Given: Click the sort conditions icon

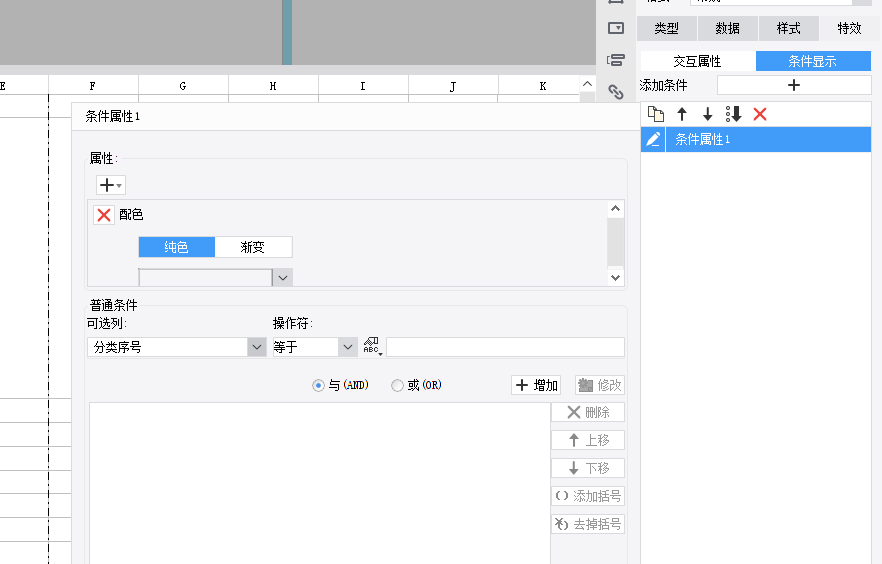Looking at the screenshot, I should tap(733, 114).
